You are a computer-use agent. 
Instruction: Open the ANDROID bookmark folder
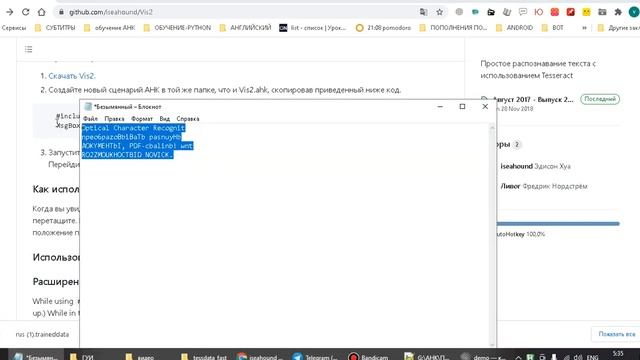(514, 28)
